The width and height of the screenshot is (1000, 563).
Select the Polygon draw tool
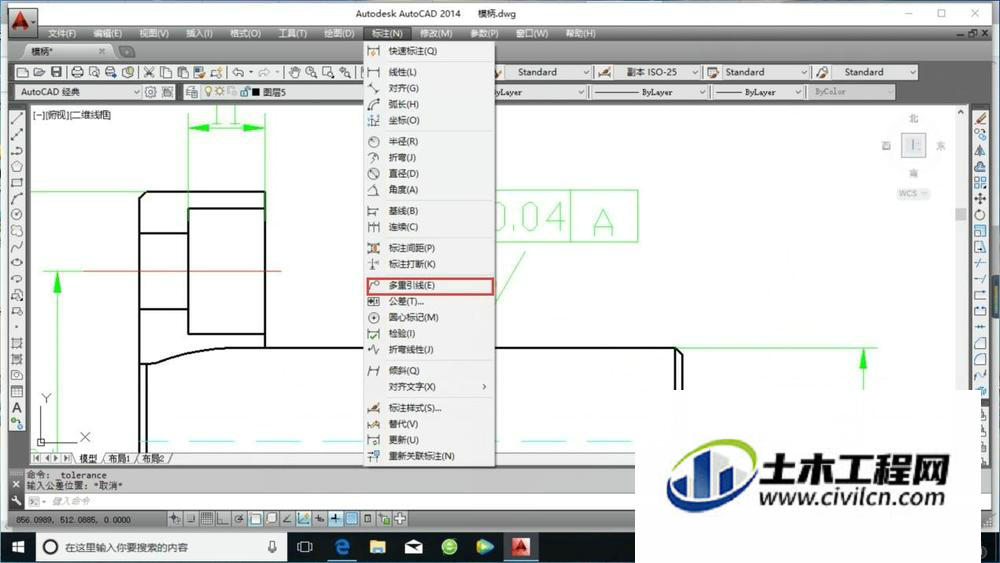pyautogui.click(x=17, y=166)
